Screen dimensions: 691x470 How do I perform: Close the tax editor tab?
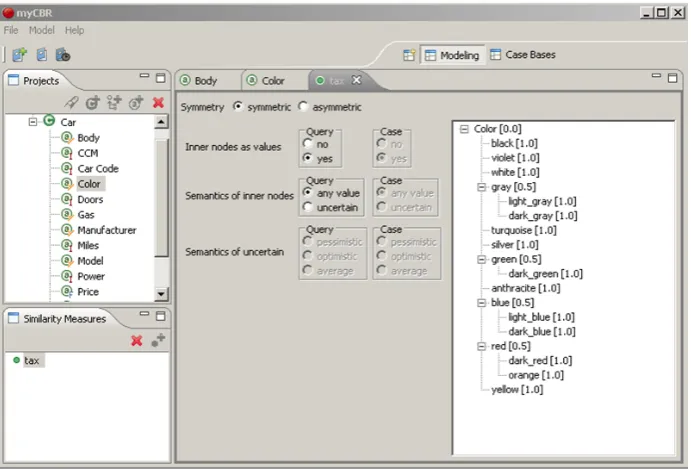tap(357, 80)
